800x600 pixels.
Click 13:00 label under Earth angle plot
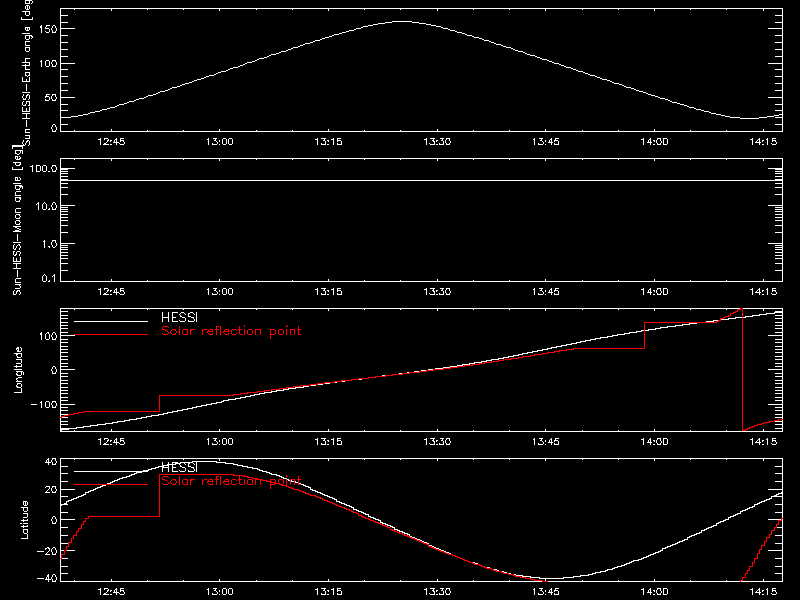[220, 142]
